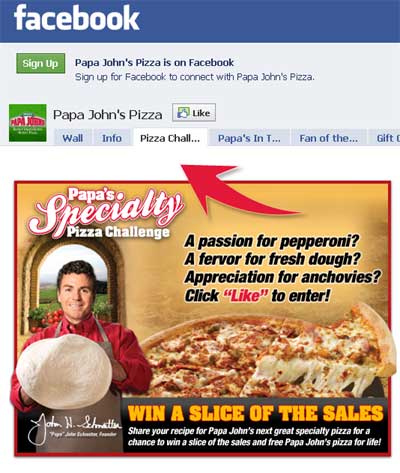The image size is (400, 473).
Task: Click the red arrow graphic pointing to tab
Action: [x=239, y=189]
